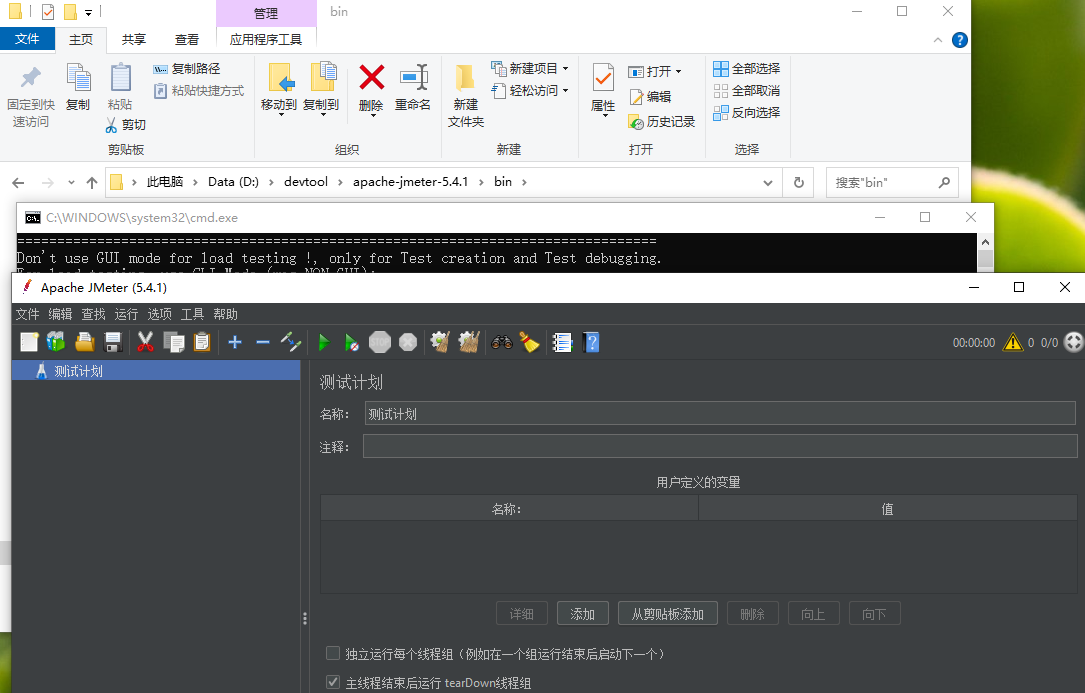Click red 删除 icon in Explorer ribbon

[x=372, y=78]
